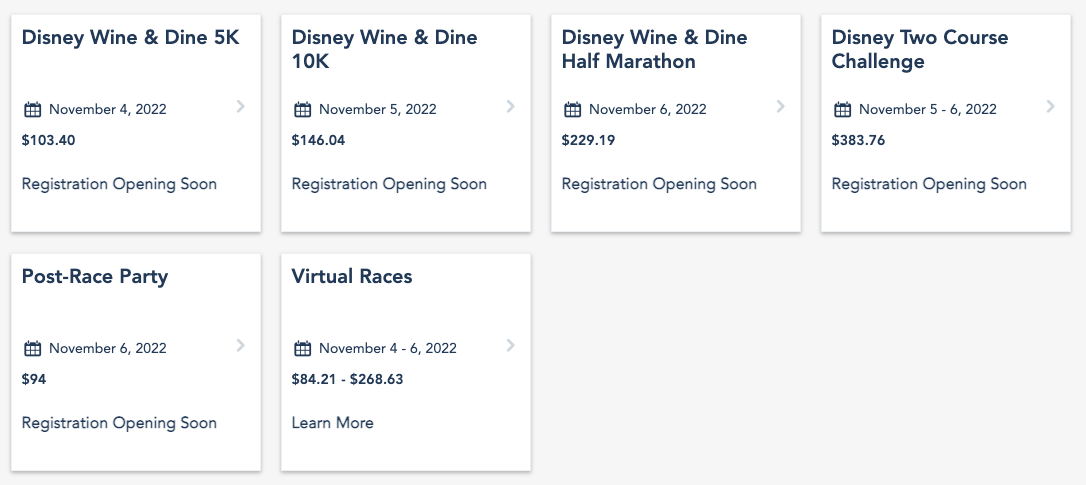Open Post-Race Party chevron arrow

coord(241,345)
